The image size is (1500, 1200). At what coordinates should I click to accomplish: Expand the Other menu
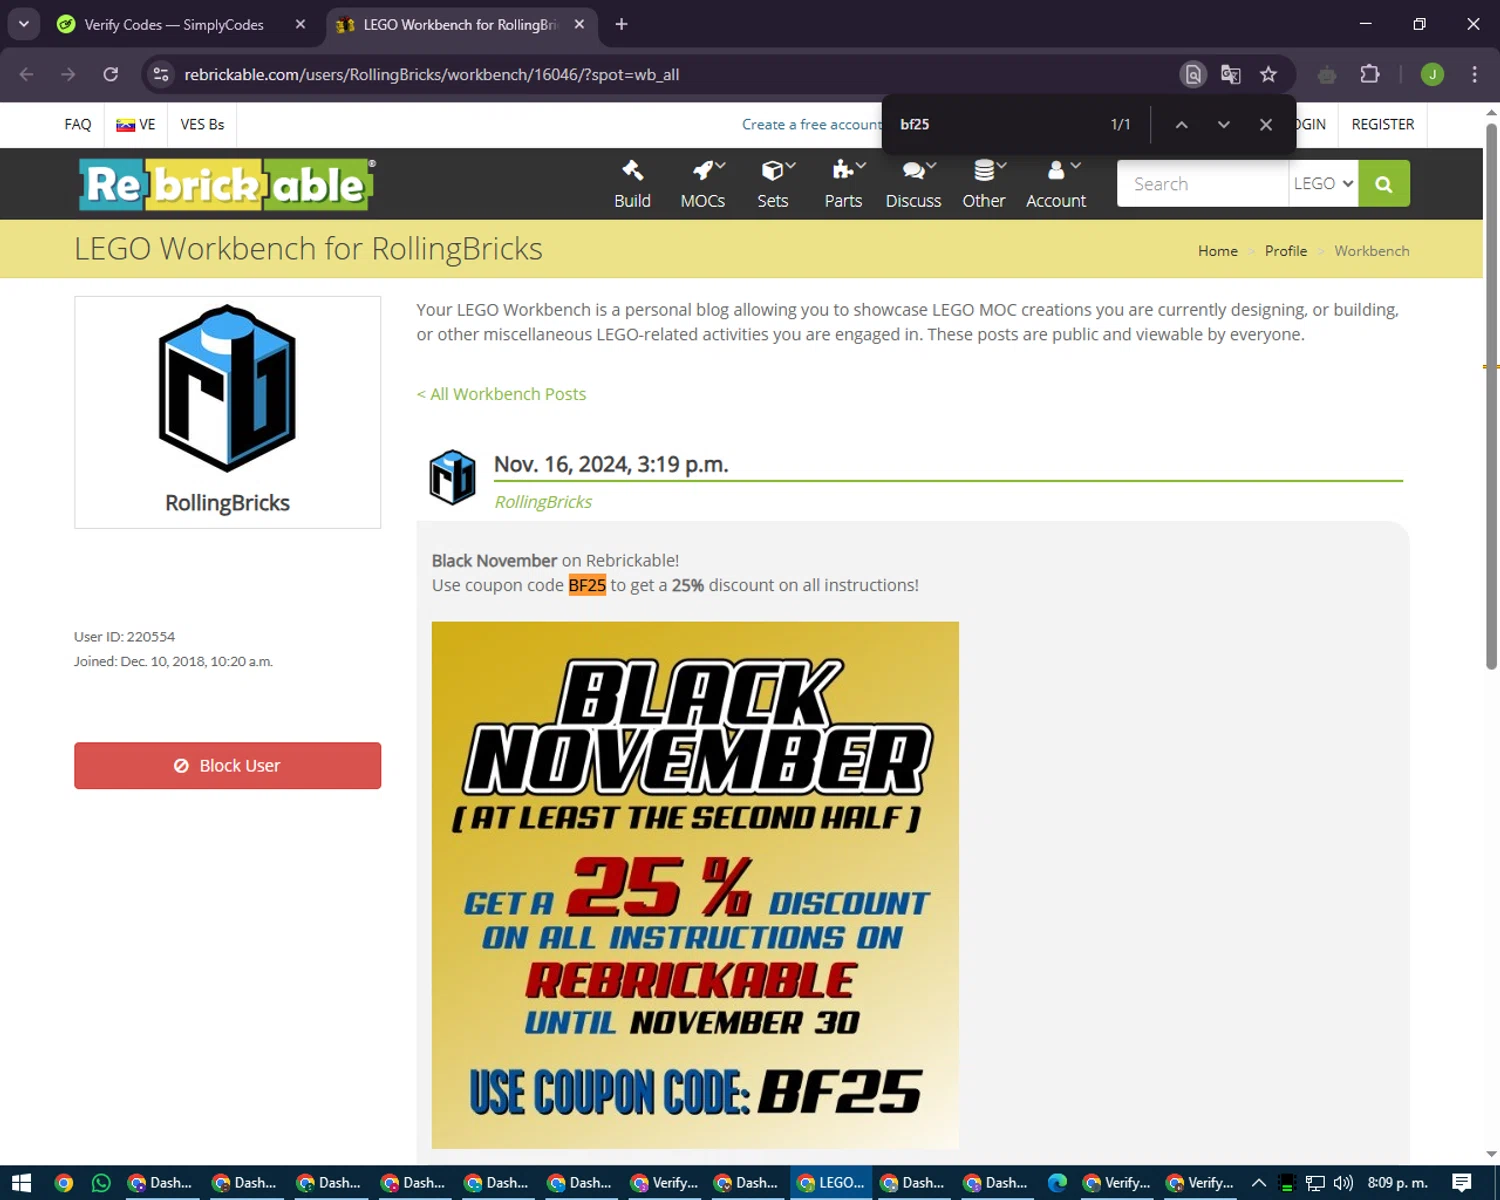[x=984, y=184]
